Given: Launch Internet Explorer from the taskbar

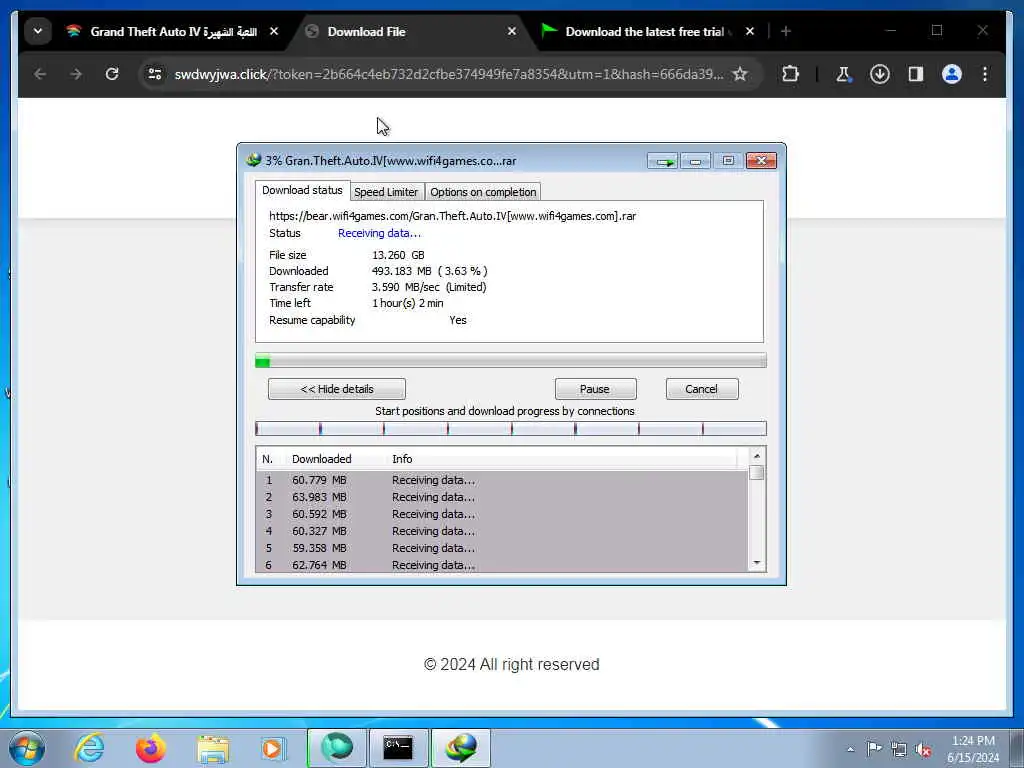Looking at the screenshot, I should [89, 748].
